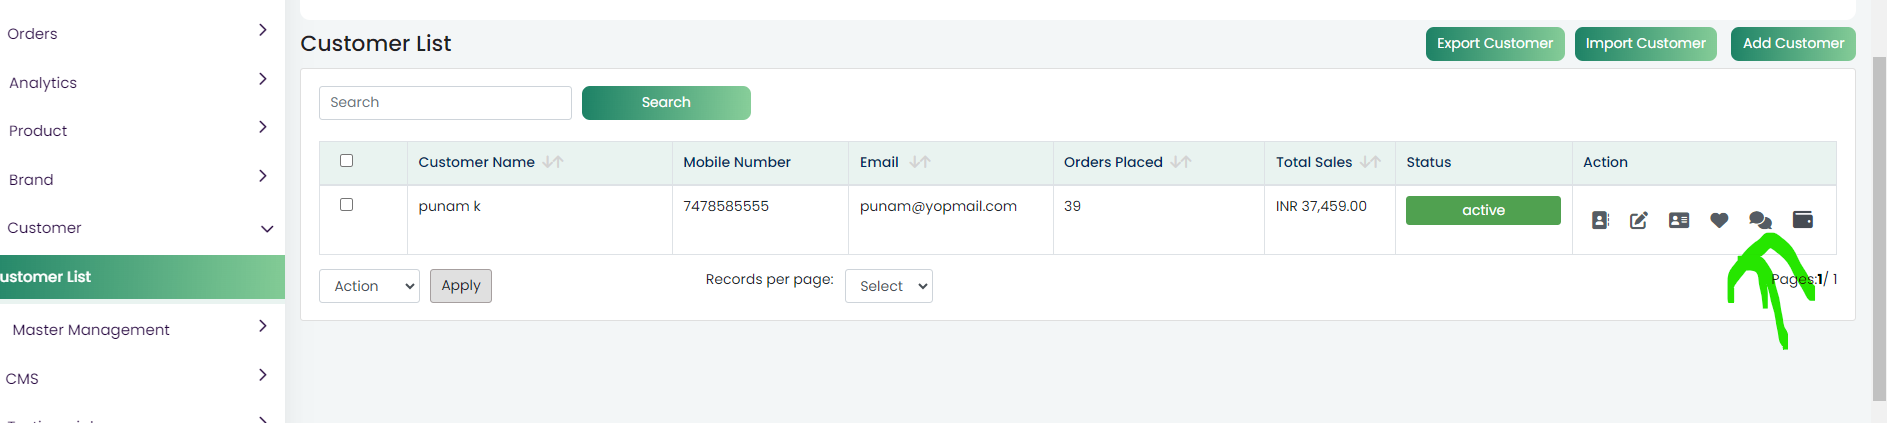
Task: Sort by Customer Name arrows icon
Action: [x=553, y=162]
